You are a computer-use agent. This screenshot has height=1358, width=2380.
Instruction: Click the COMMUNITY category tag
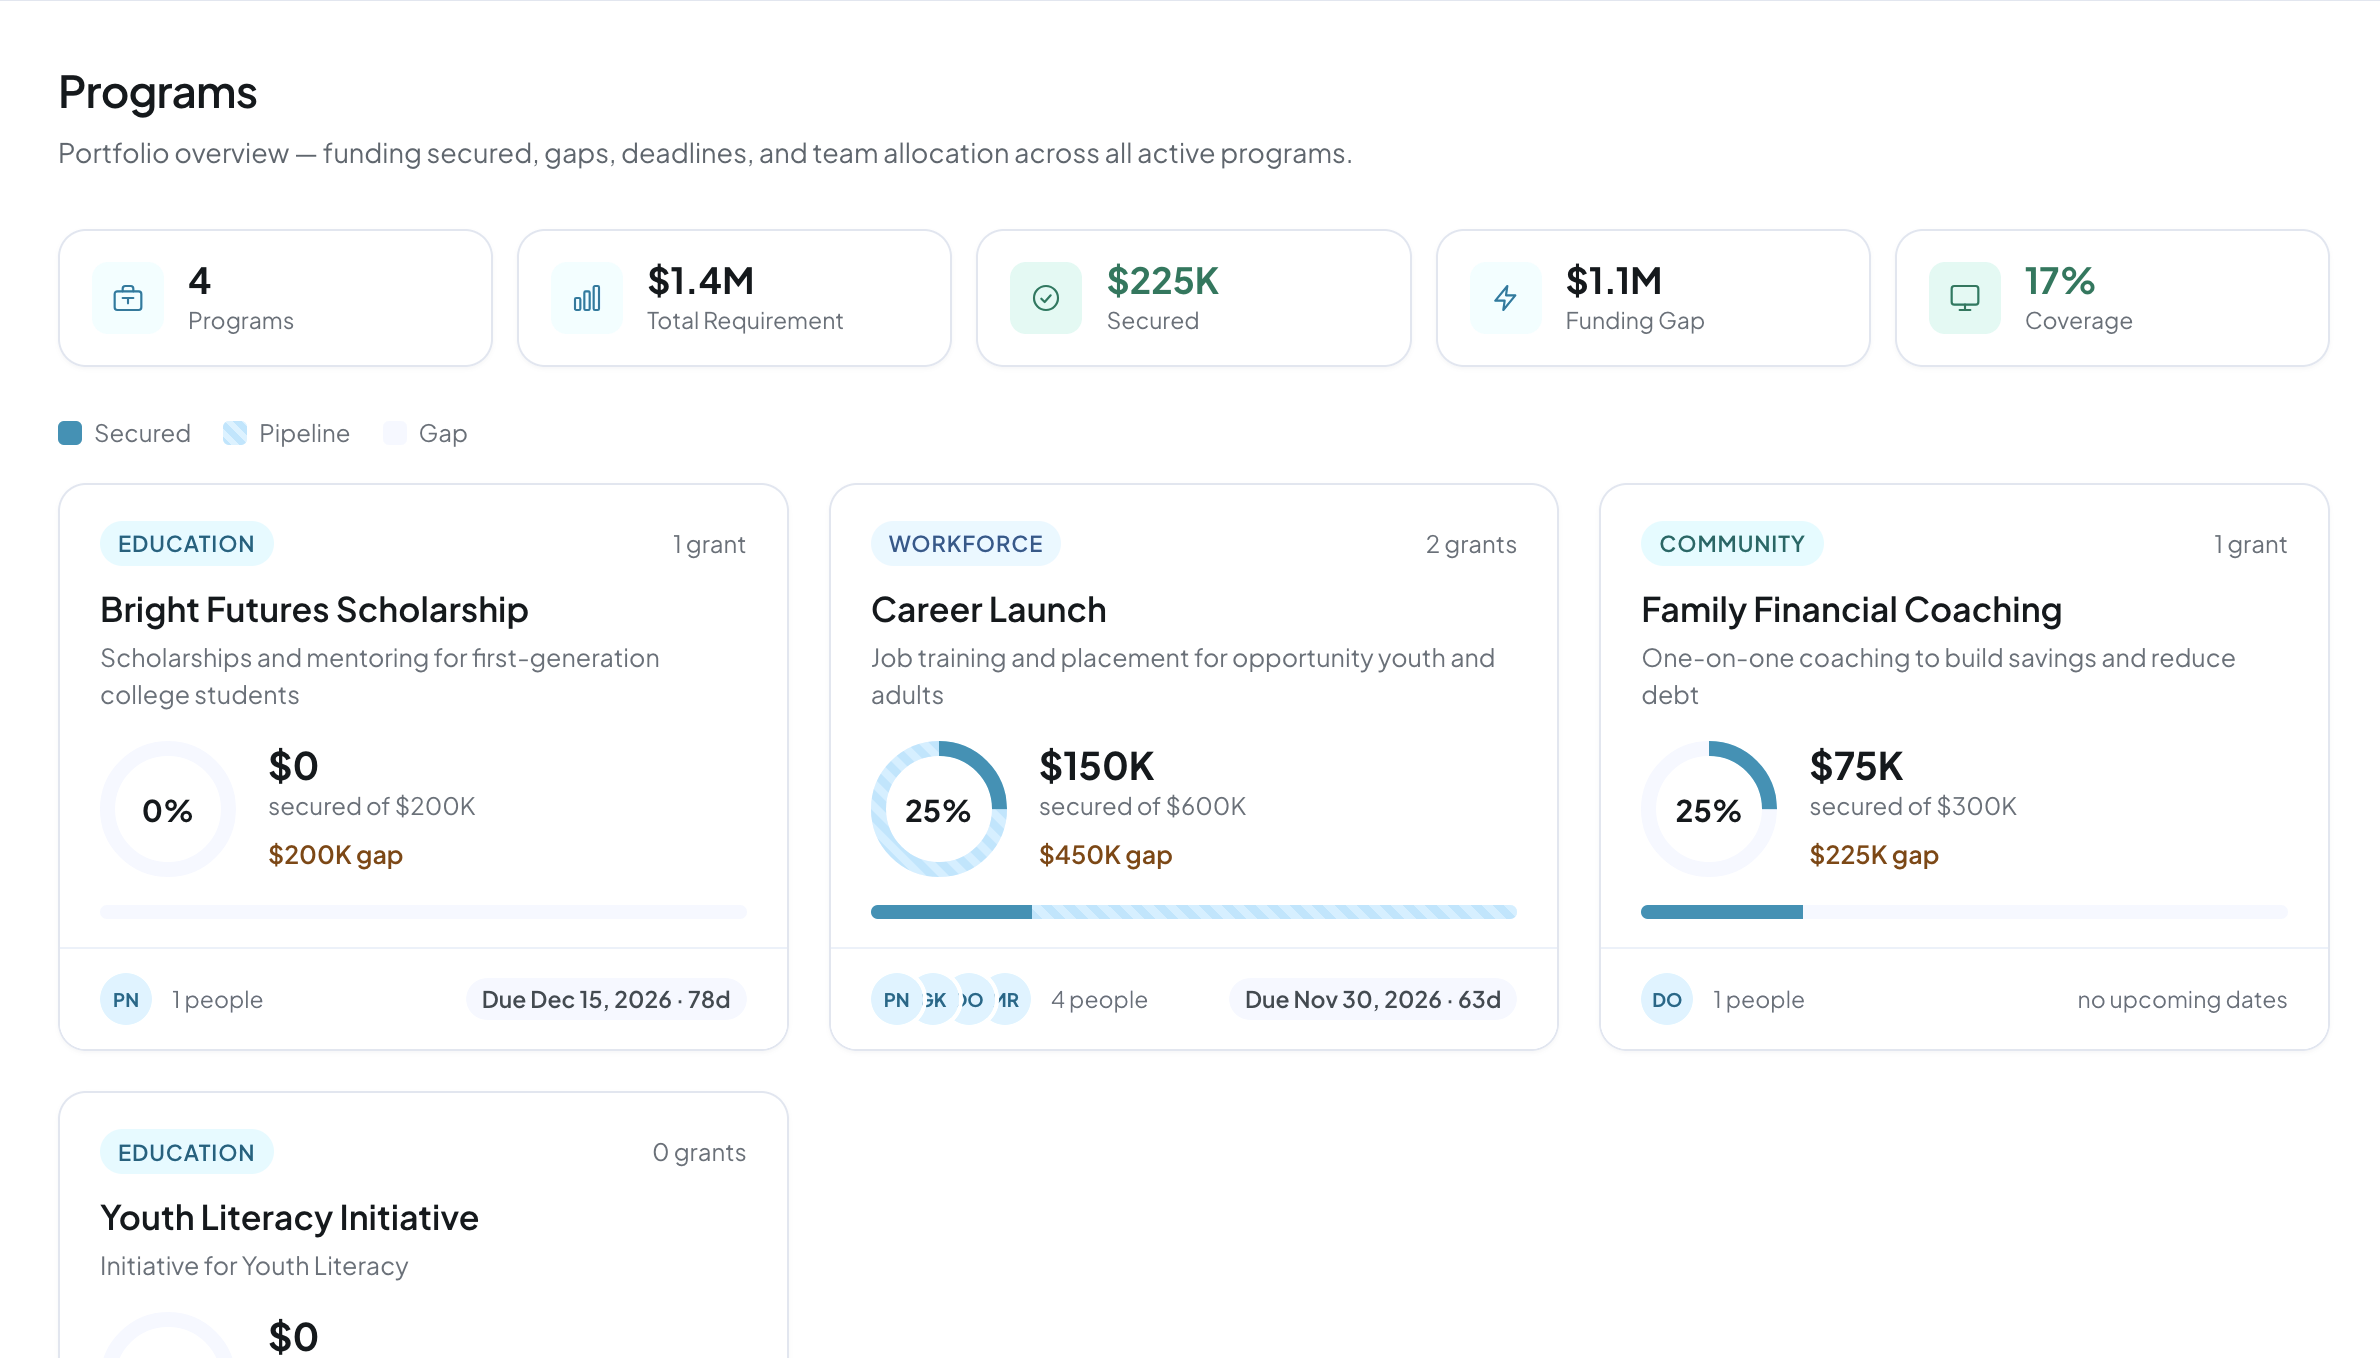click(x=1732, y=544)
